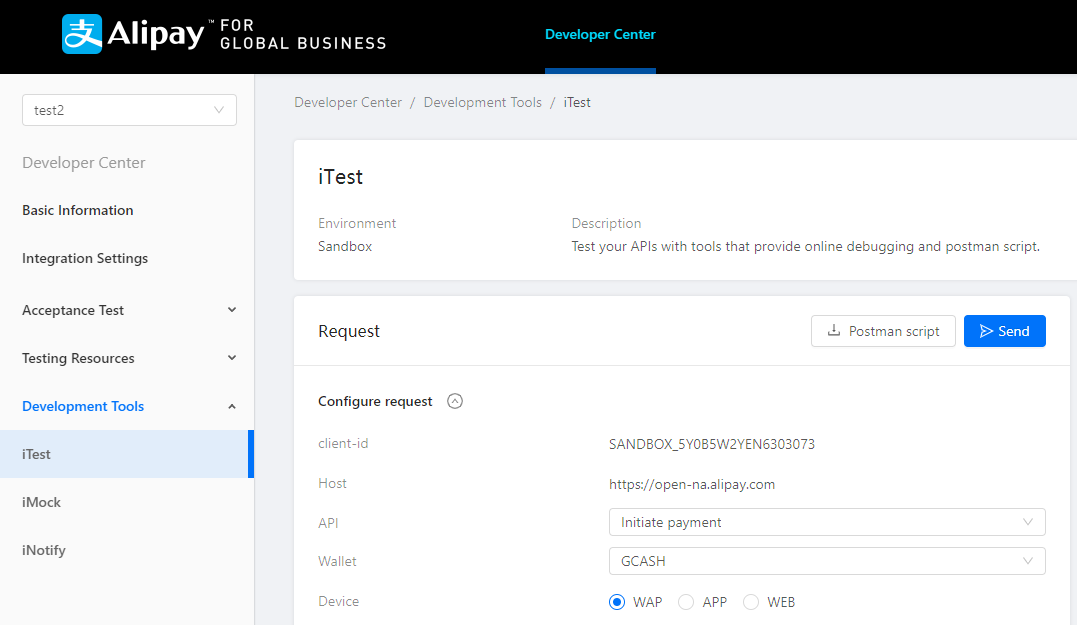Go to Integration Settings
This screenshot has height=625, width=1077.
pos(85,258)
